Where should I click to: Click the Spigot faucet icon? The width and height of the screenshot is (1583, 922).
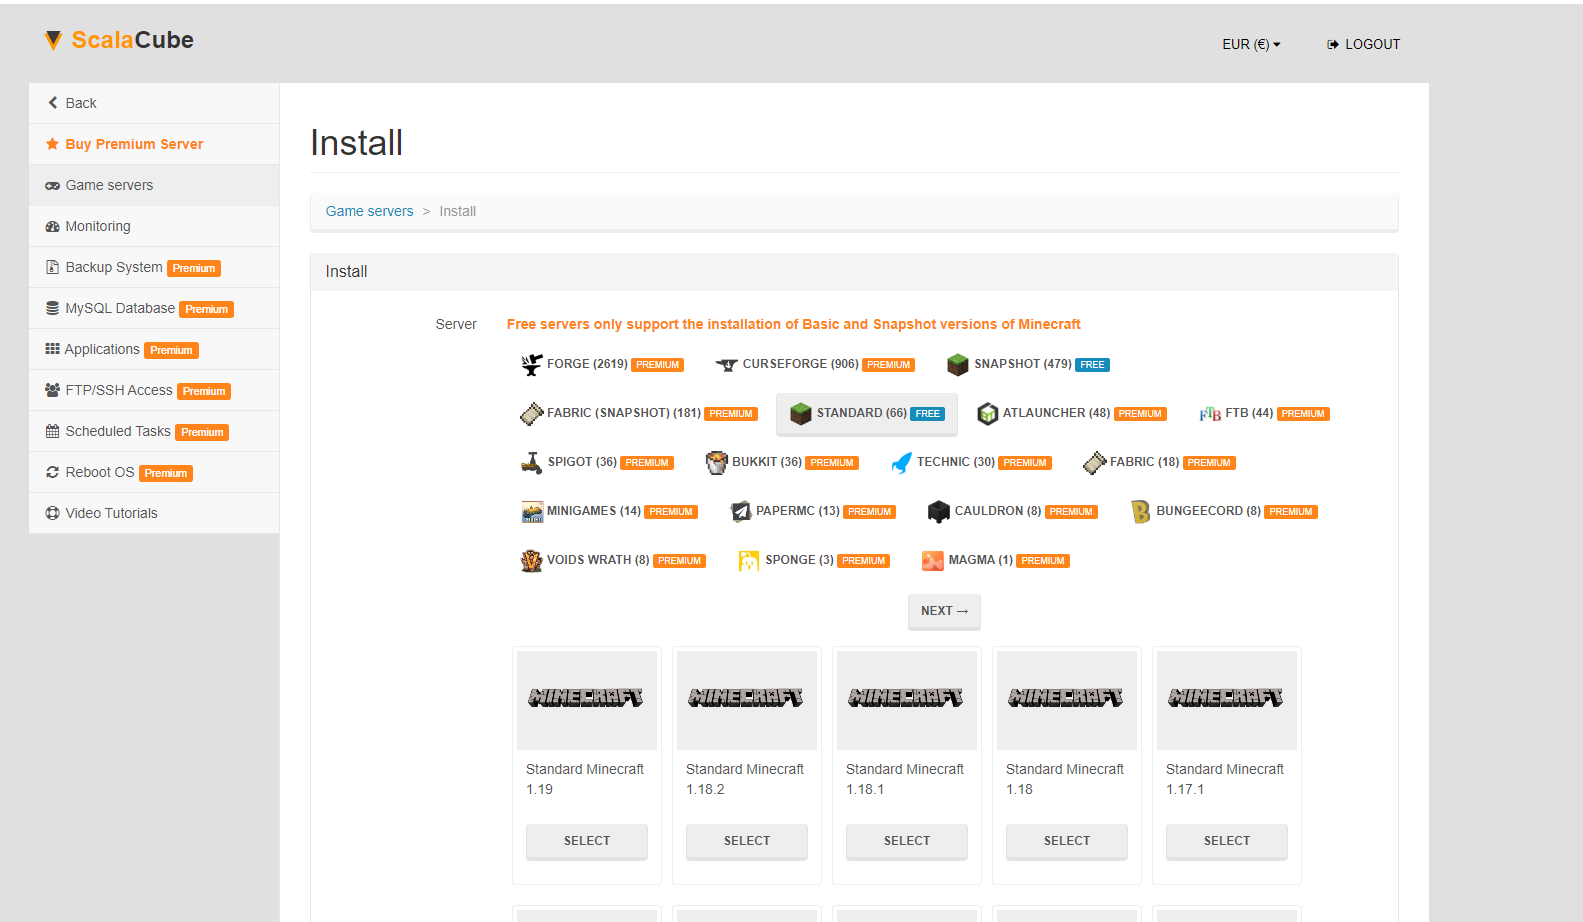pyautogui.click(x=532, y=462)
